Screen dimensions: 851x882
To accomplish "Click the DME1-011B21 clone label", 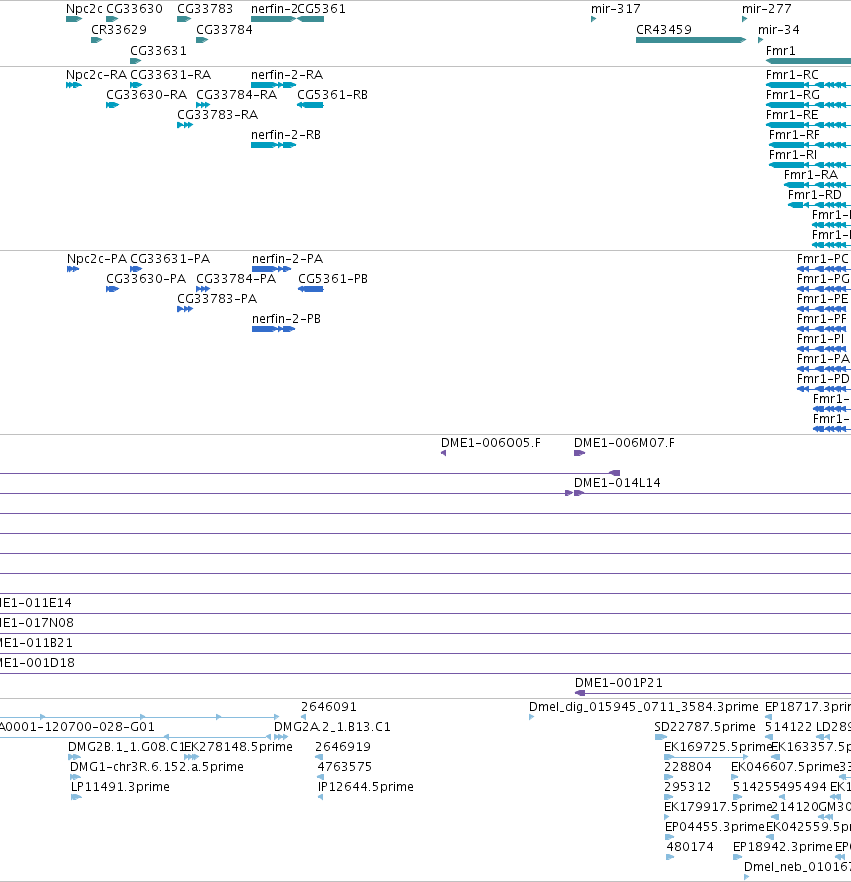I will [x=37, y=643].
